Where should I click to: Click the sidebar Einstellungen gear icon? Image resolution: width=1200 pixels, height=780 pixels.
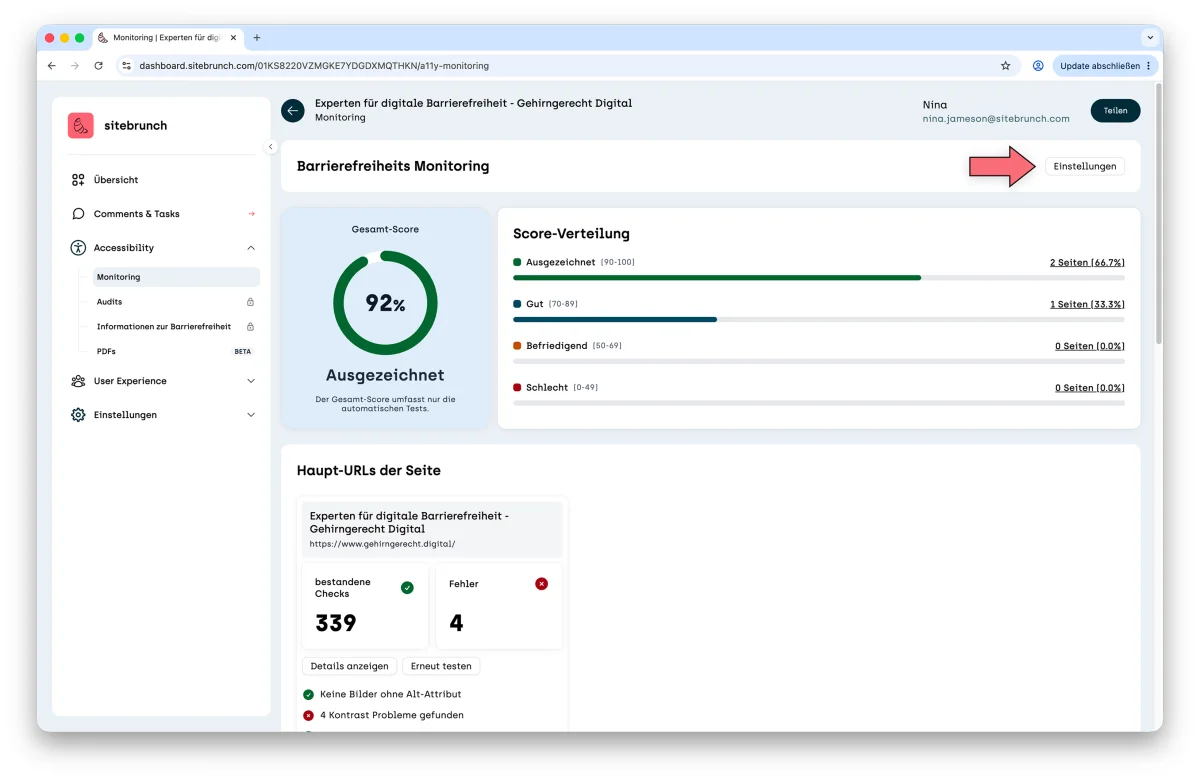coord(78,415)
